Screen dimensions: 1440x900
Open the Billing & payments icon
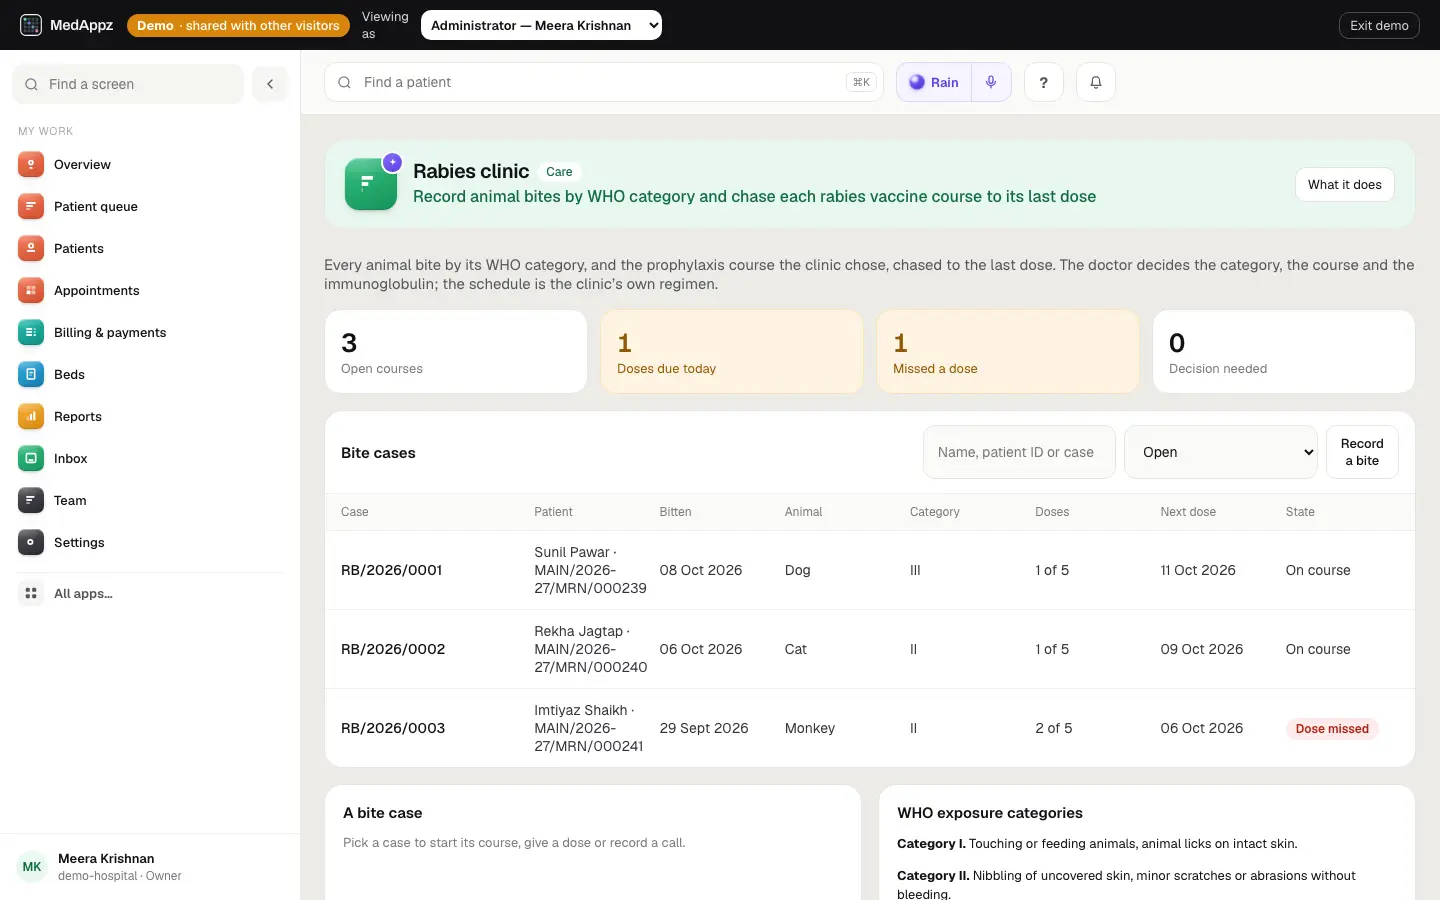(31, 333)
